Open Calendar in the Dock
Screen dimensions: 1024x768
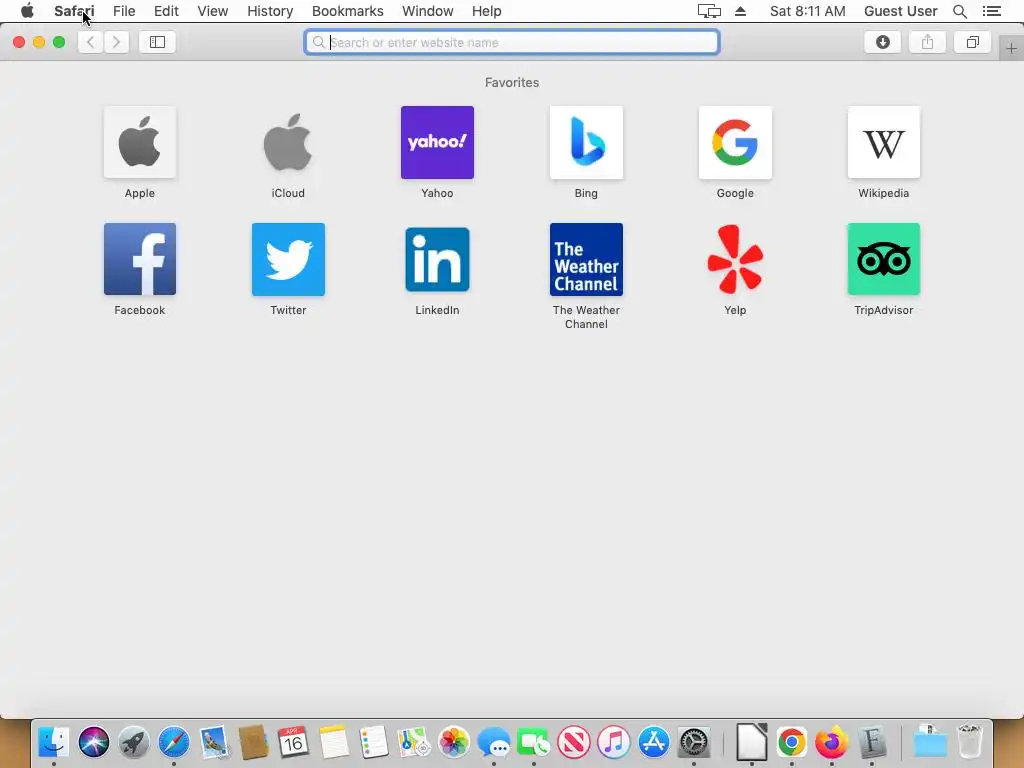293,742
